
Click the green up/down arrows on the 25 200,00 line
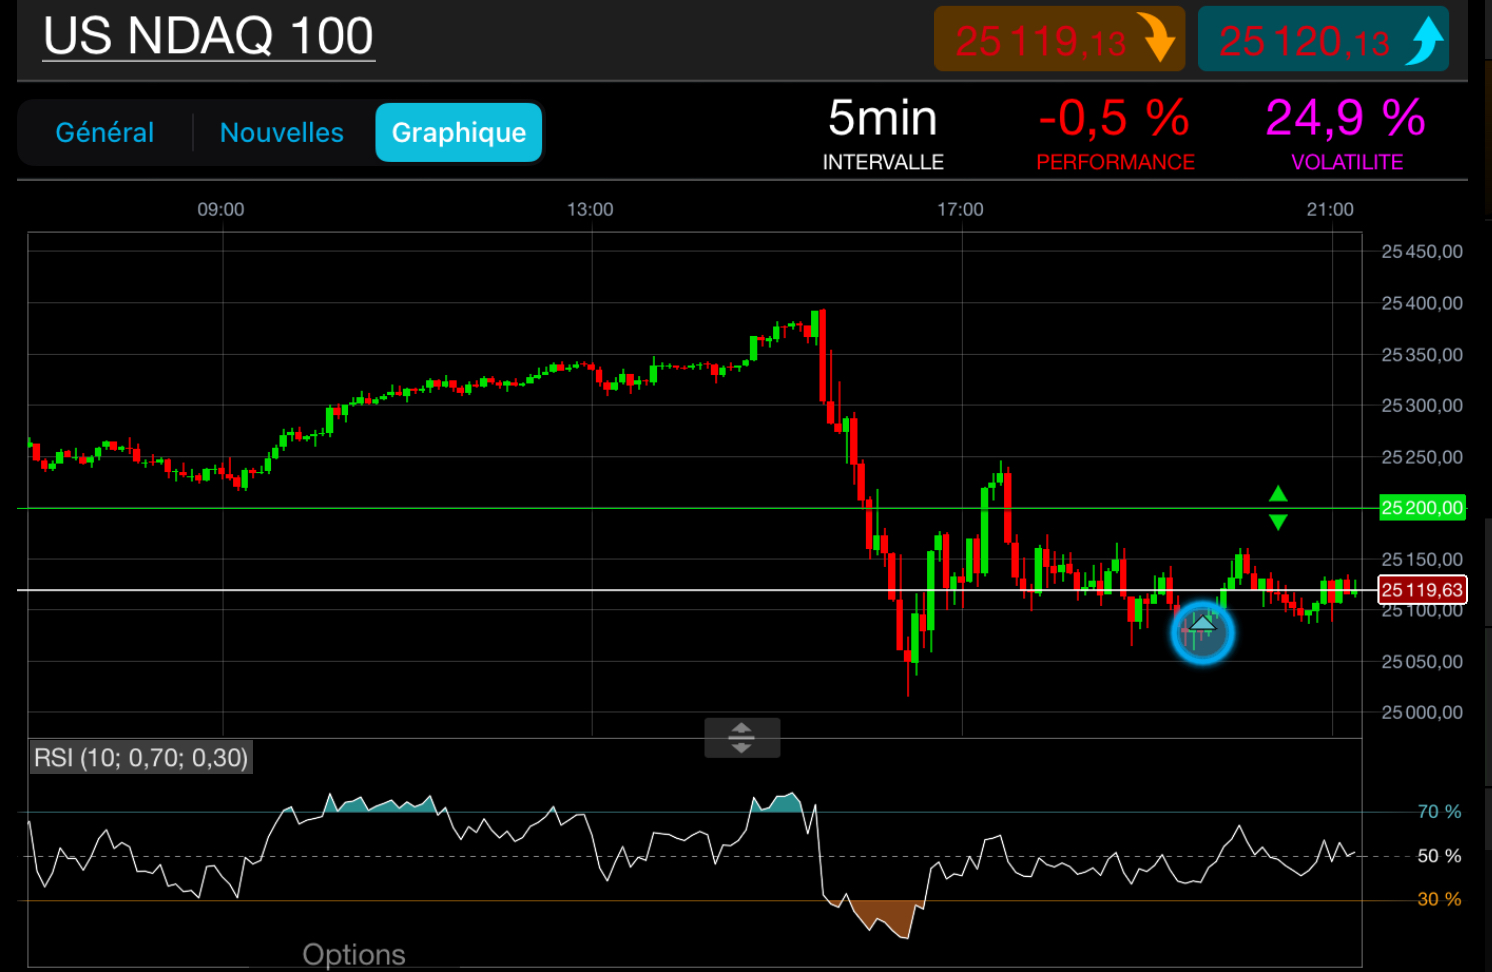click(1278, 508)
